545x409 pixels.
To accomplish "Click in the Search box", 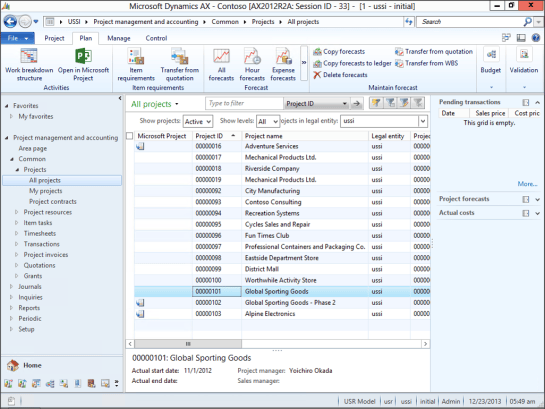I will point(470,22).
